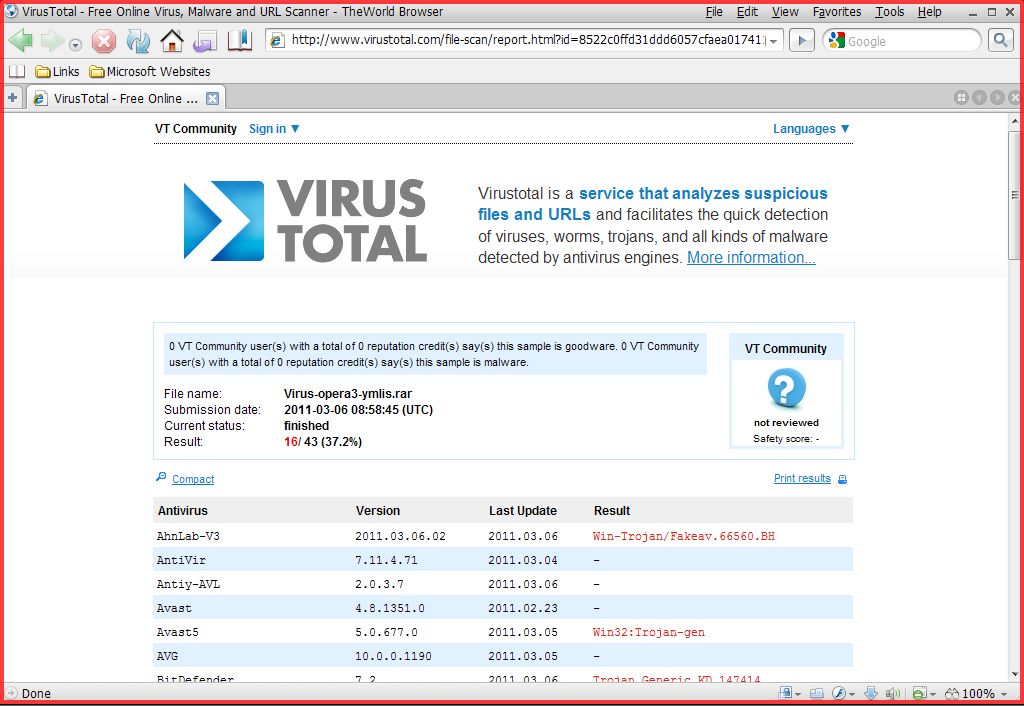
Task: Open the Favorites book icon in toolbar
Action: 240,40
